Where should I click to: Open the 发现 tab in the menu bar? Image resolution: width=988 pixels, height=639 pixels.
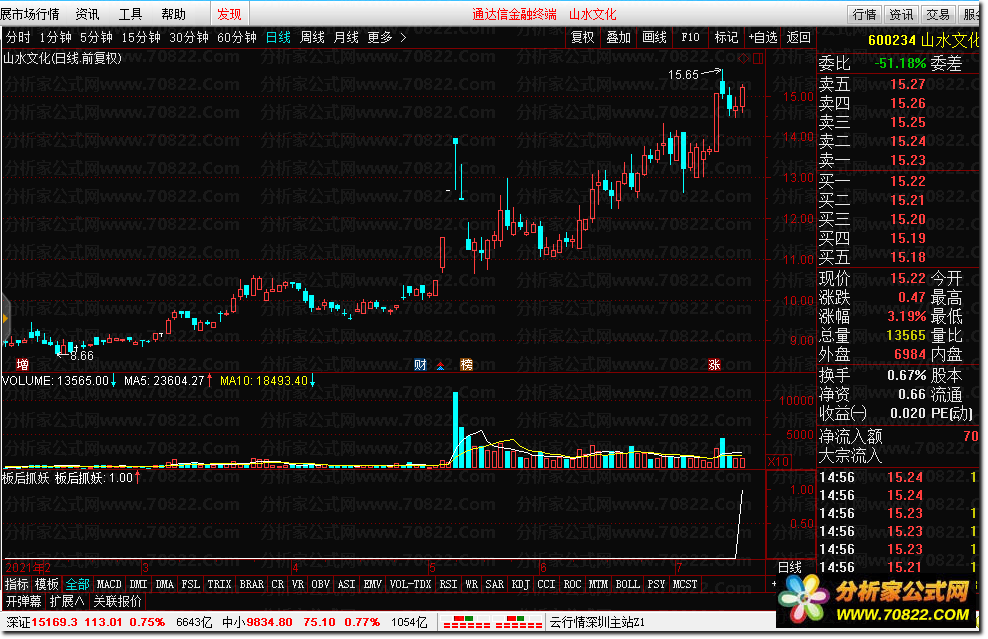pyautogui.click(x=229, y=14)
